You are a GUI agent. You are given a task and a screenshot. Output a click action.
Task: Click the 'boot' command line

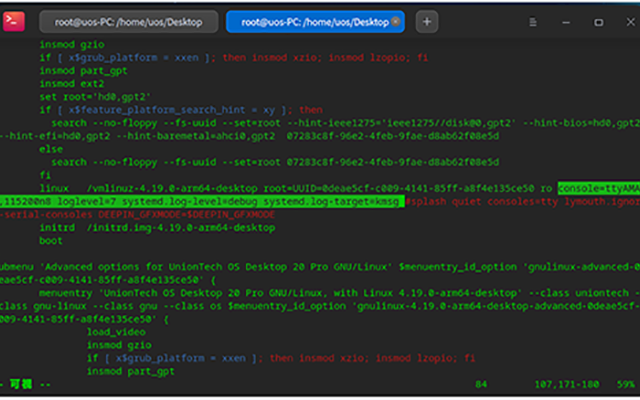click(x=51, y=240)
